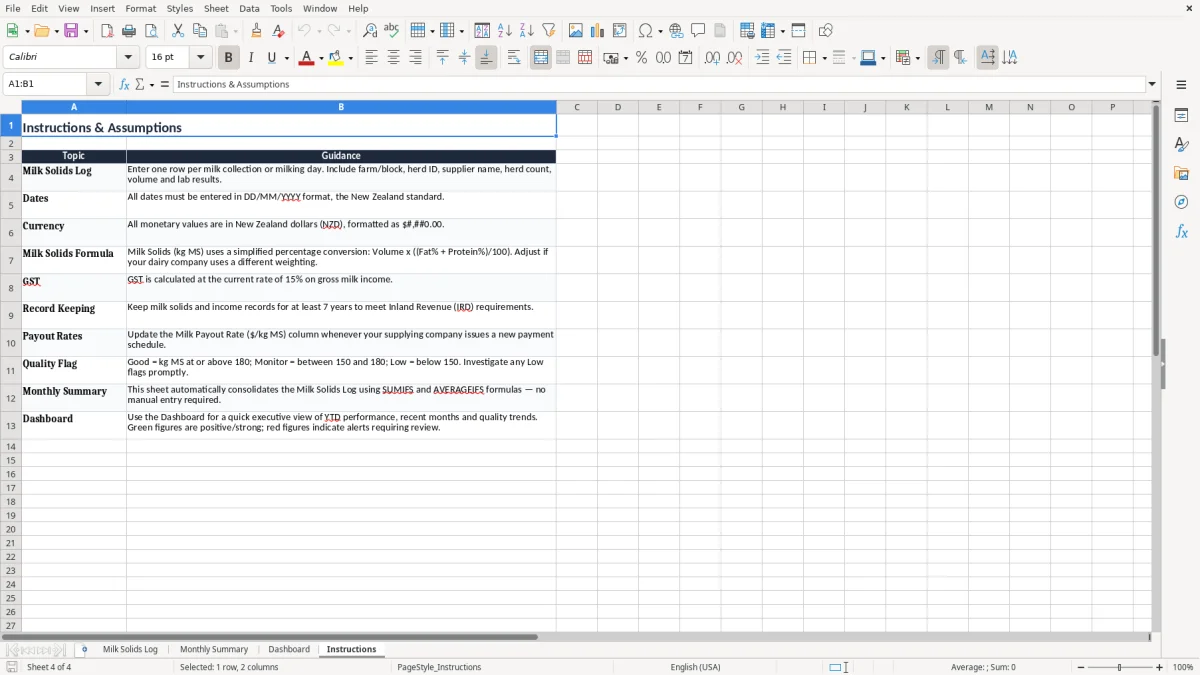Open the Function Wizard fx icon
The height and width of the screenshot is (675, 1200).
pyautogui.click(x=124, y=85)
